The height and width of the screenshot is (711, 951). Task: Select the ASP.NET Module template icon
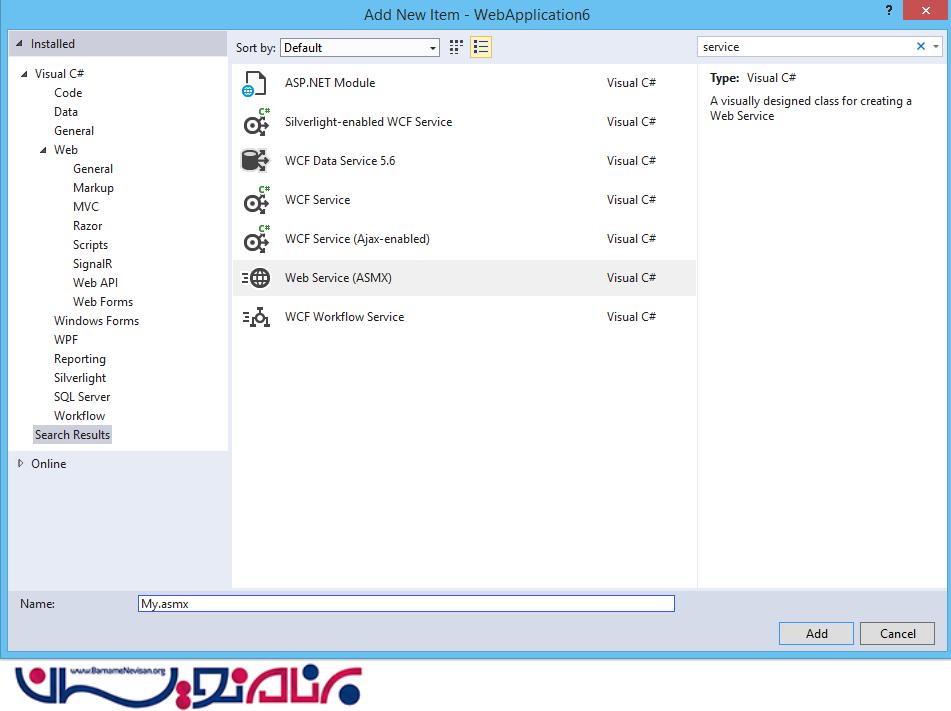click(x=255, y=84)
